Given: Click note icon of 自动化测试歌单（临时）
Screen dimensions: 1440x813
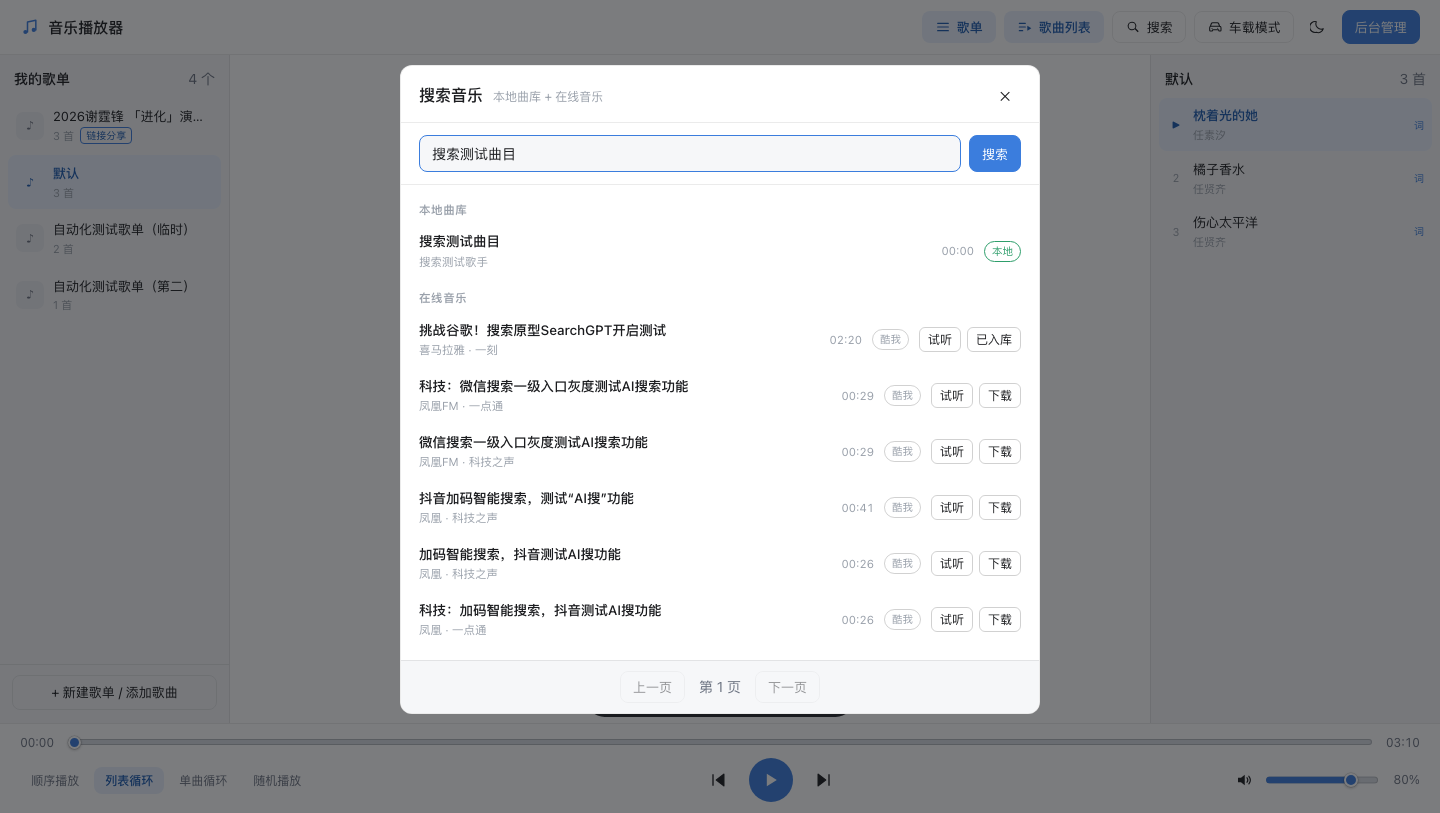Looking at the screenshot, I should [30, 238].
